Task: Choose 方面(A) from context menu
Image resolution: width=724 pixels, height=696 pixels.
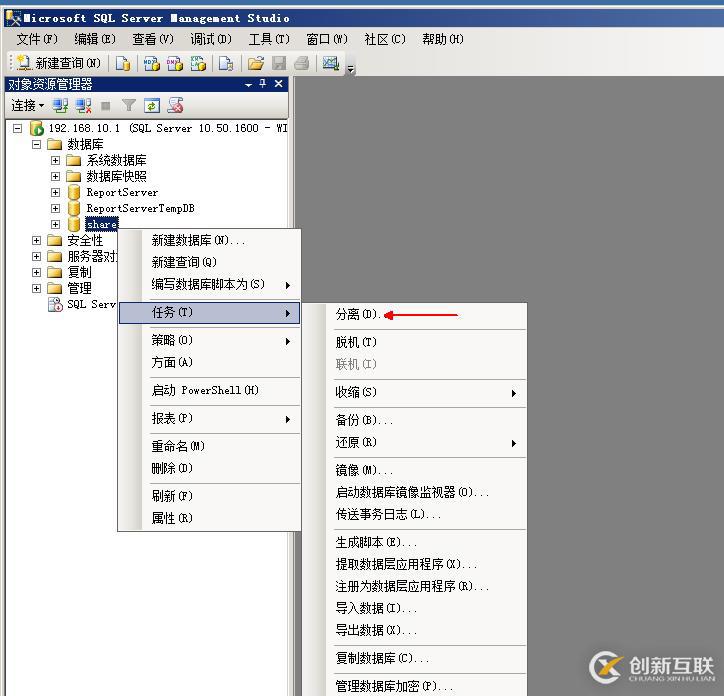Action: pos(209,363)
